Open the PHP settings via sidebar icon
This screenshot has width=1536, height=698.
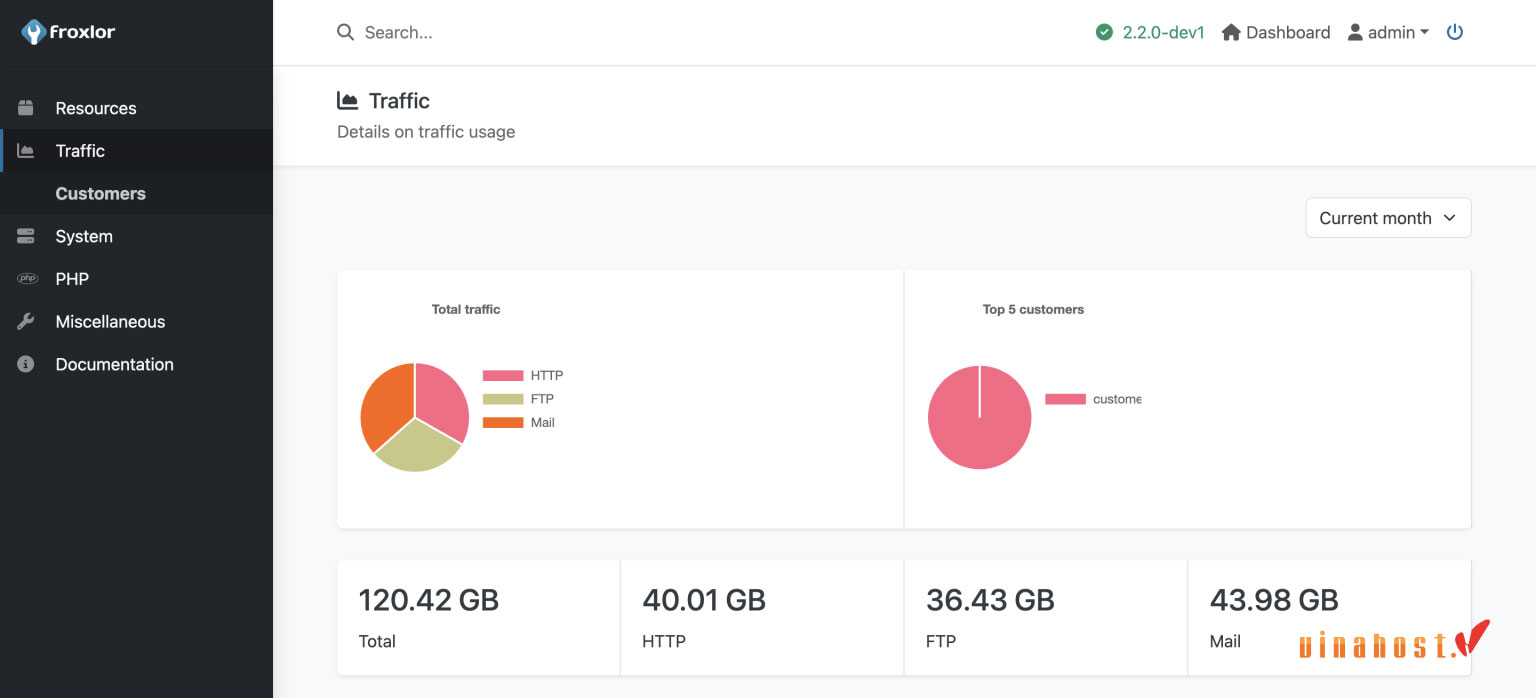[27, 278]
